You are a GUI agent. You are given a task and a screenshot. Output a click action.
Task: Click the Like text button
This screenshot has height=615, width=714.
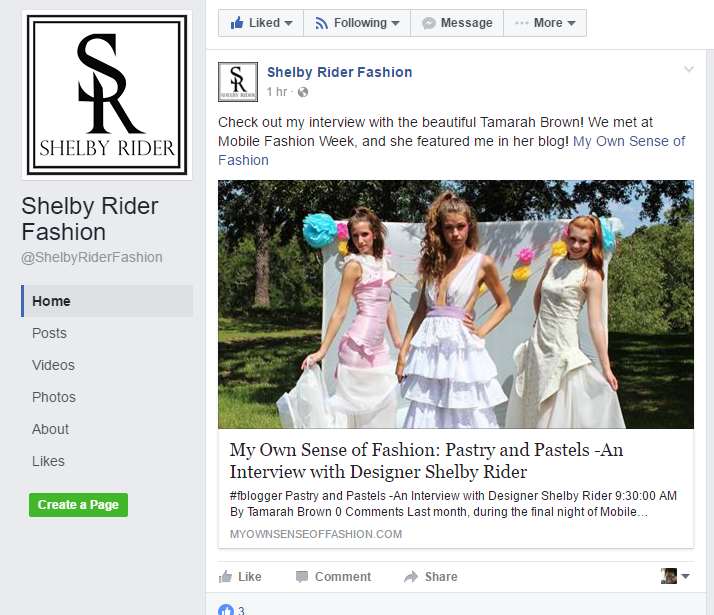click(x=250, y=577)
